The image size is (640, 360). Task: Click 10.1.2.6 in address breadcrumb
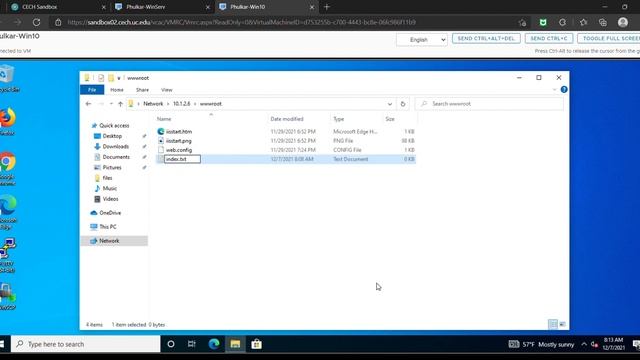[182, 104]
